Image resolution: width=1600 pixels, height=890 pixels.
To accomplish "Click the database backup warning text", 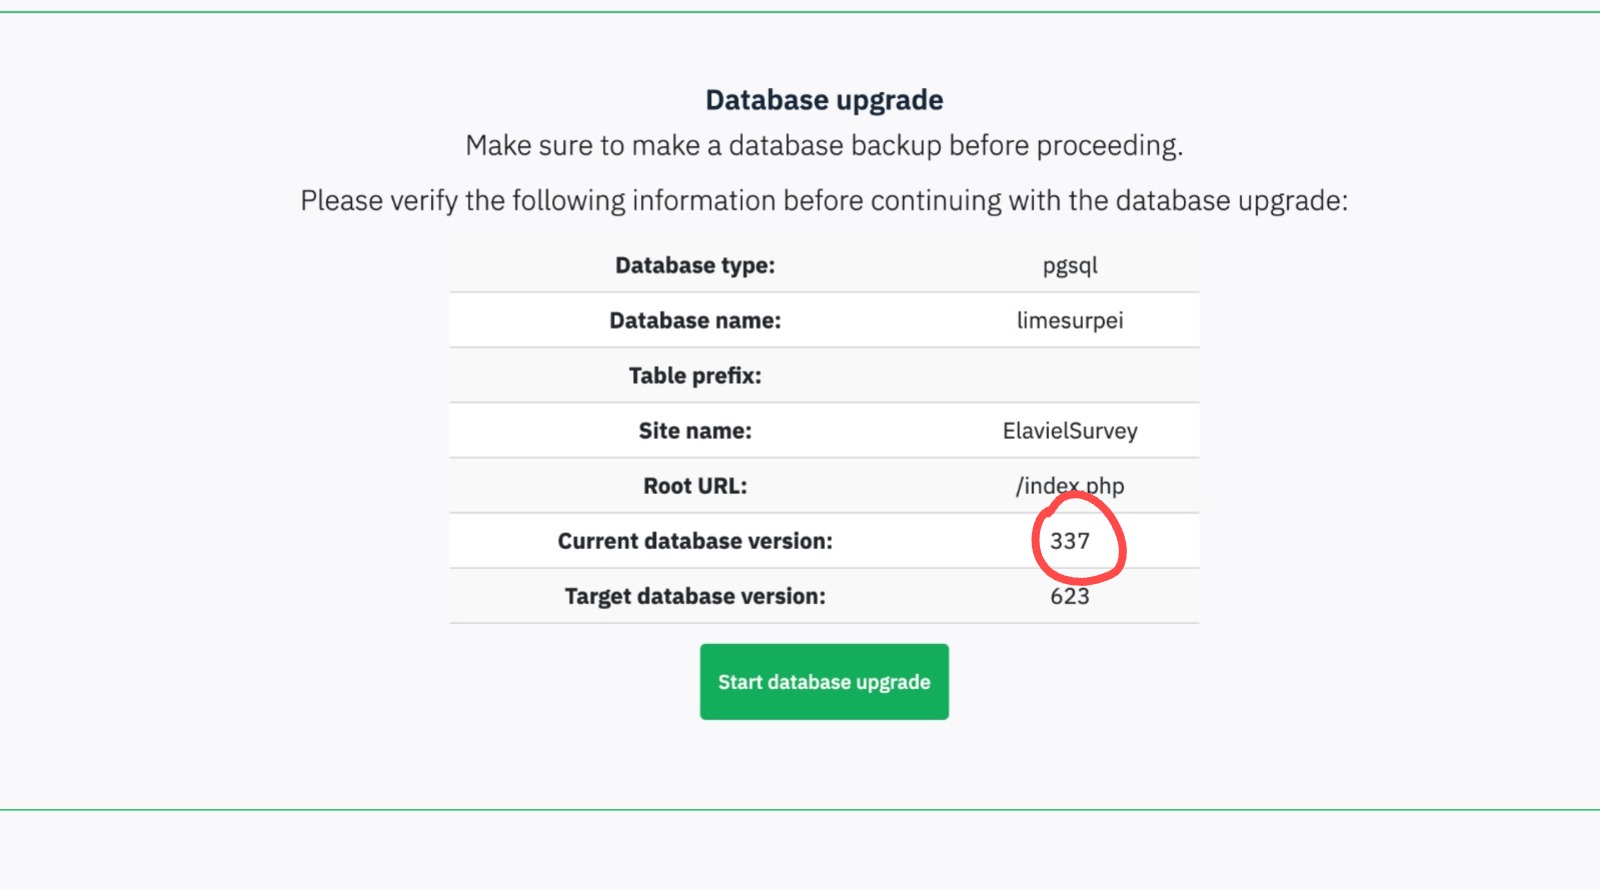I will pyautogui.click(x=824, y=146).
